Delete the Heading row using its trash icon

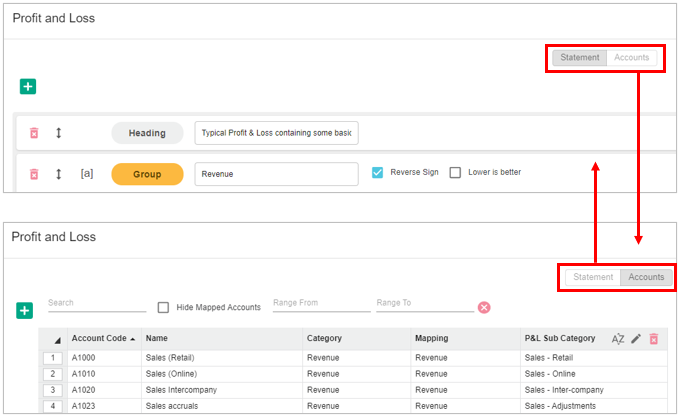[34, 133]
